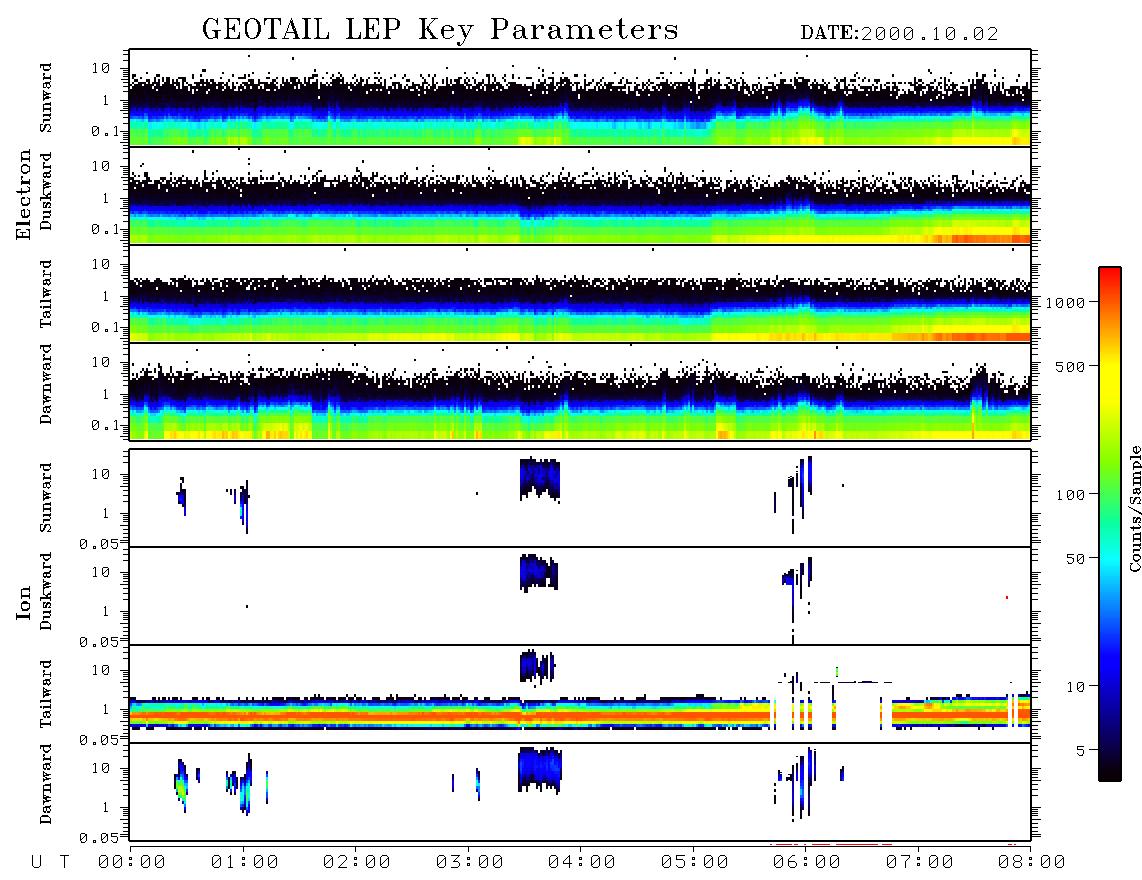1142x880 pixels.
Task: Click the vertical "Ion" group label
Action: (x=24, y=602)
